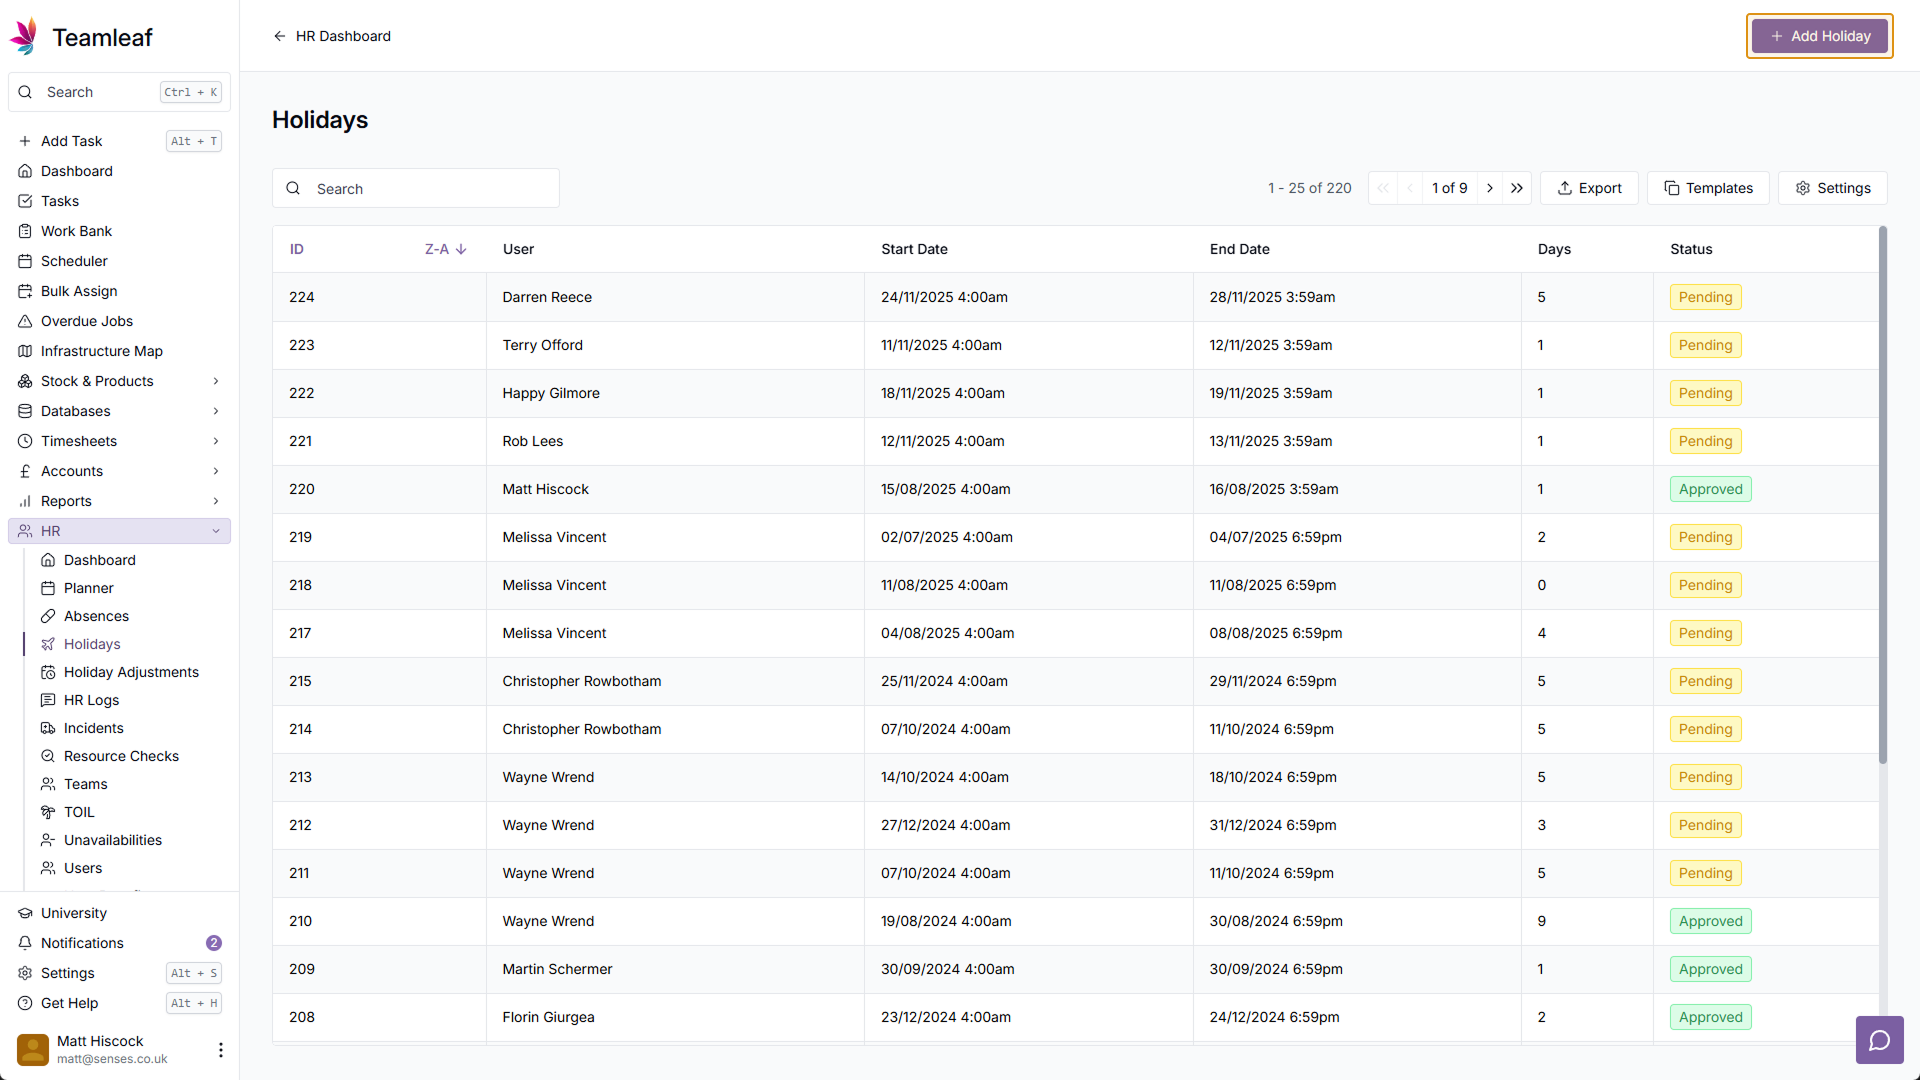
Task: Click the Add Holiday button
Action: [x=1819, y=36]
